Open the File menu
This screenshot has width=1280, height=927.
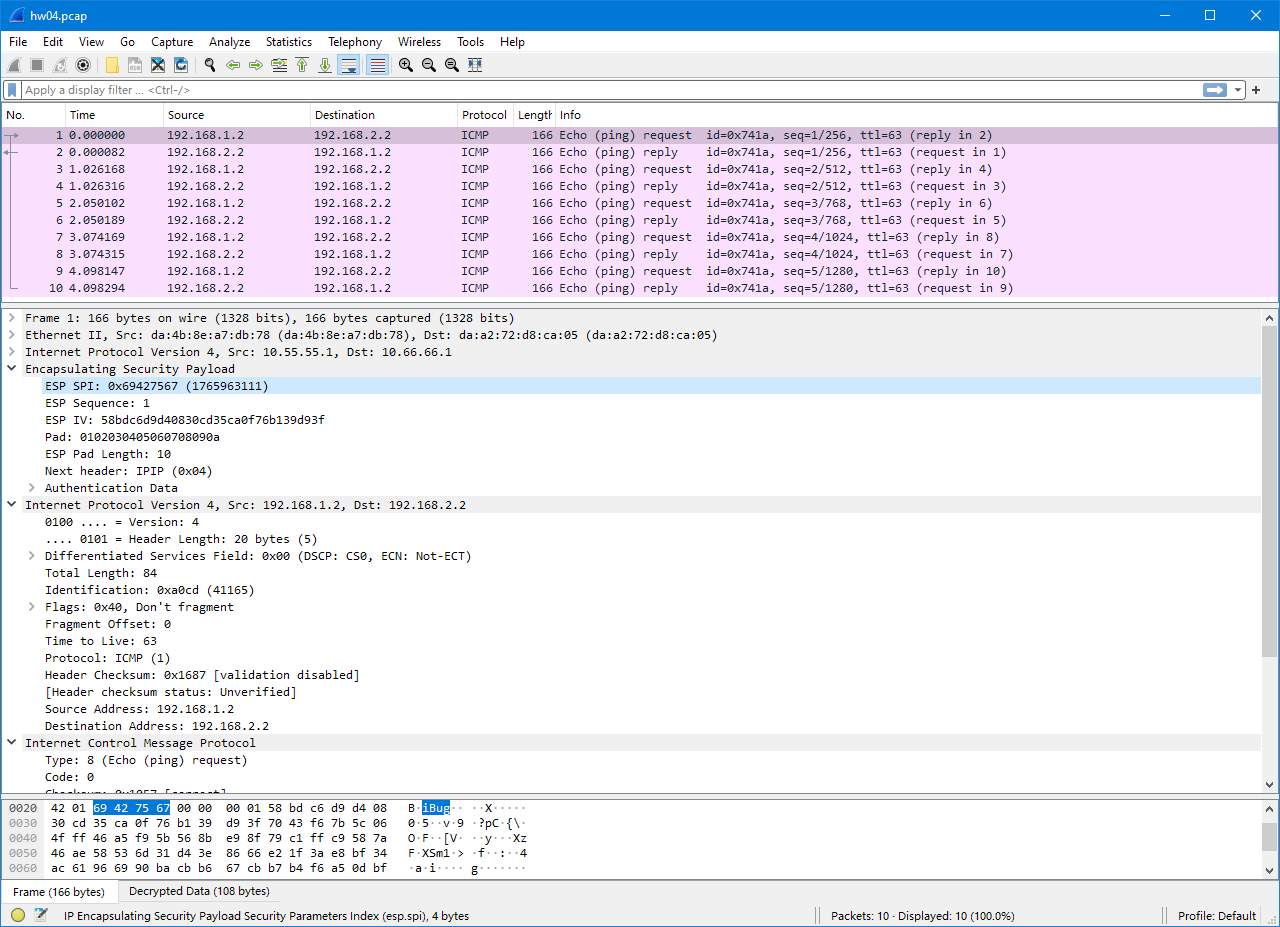pyautogui.click(x=18, y=42)
